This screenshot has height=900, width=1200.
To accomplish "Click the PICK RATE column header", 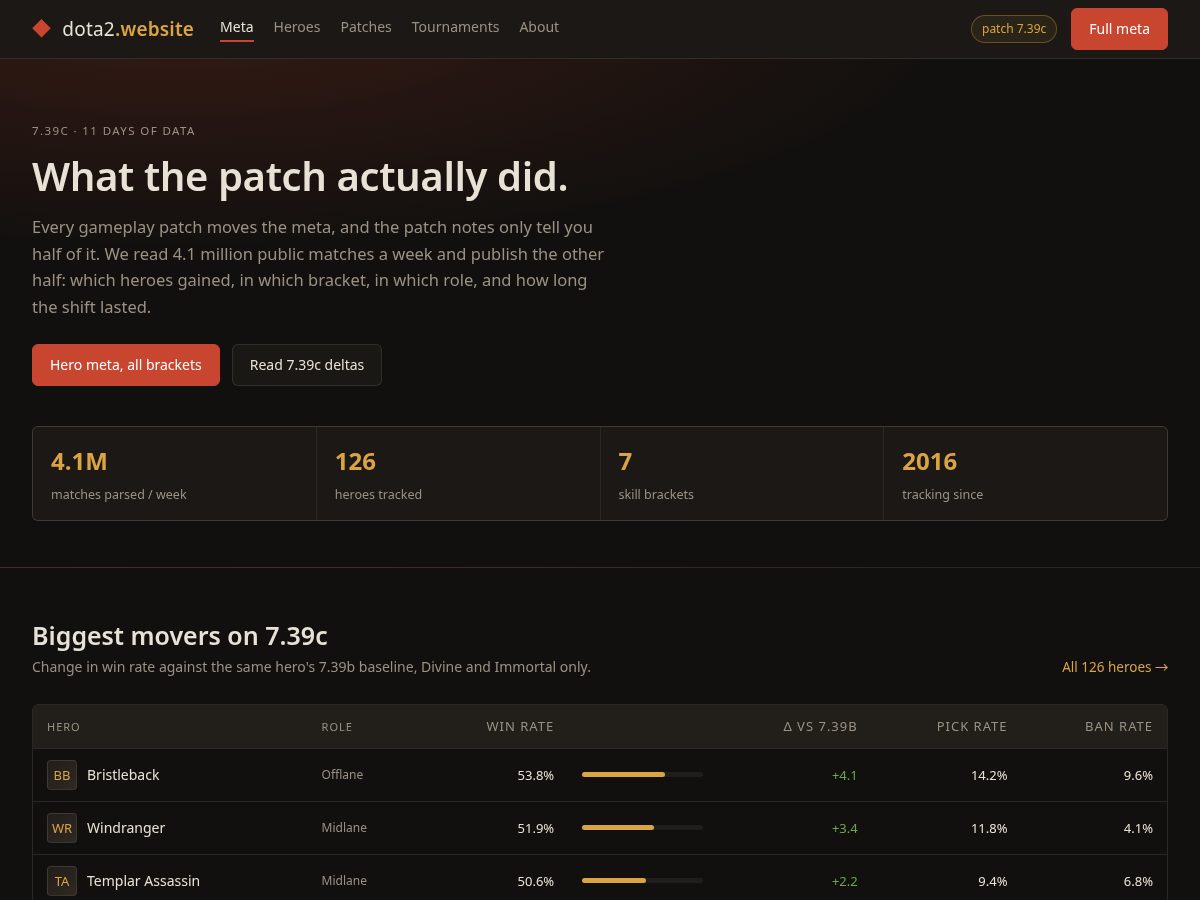I will [972, 727].
